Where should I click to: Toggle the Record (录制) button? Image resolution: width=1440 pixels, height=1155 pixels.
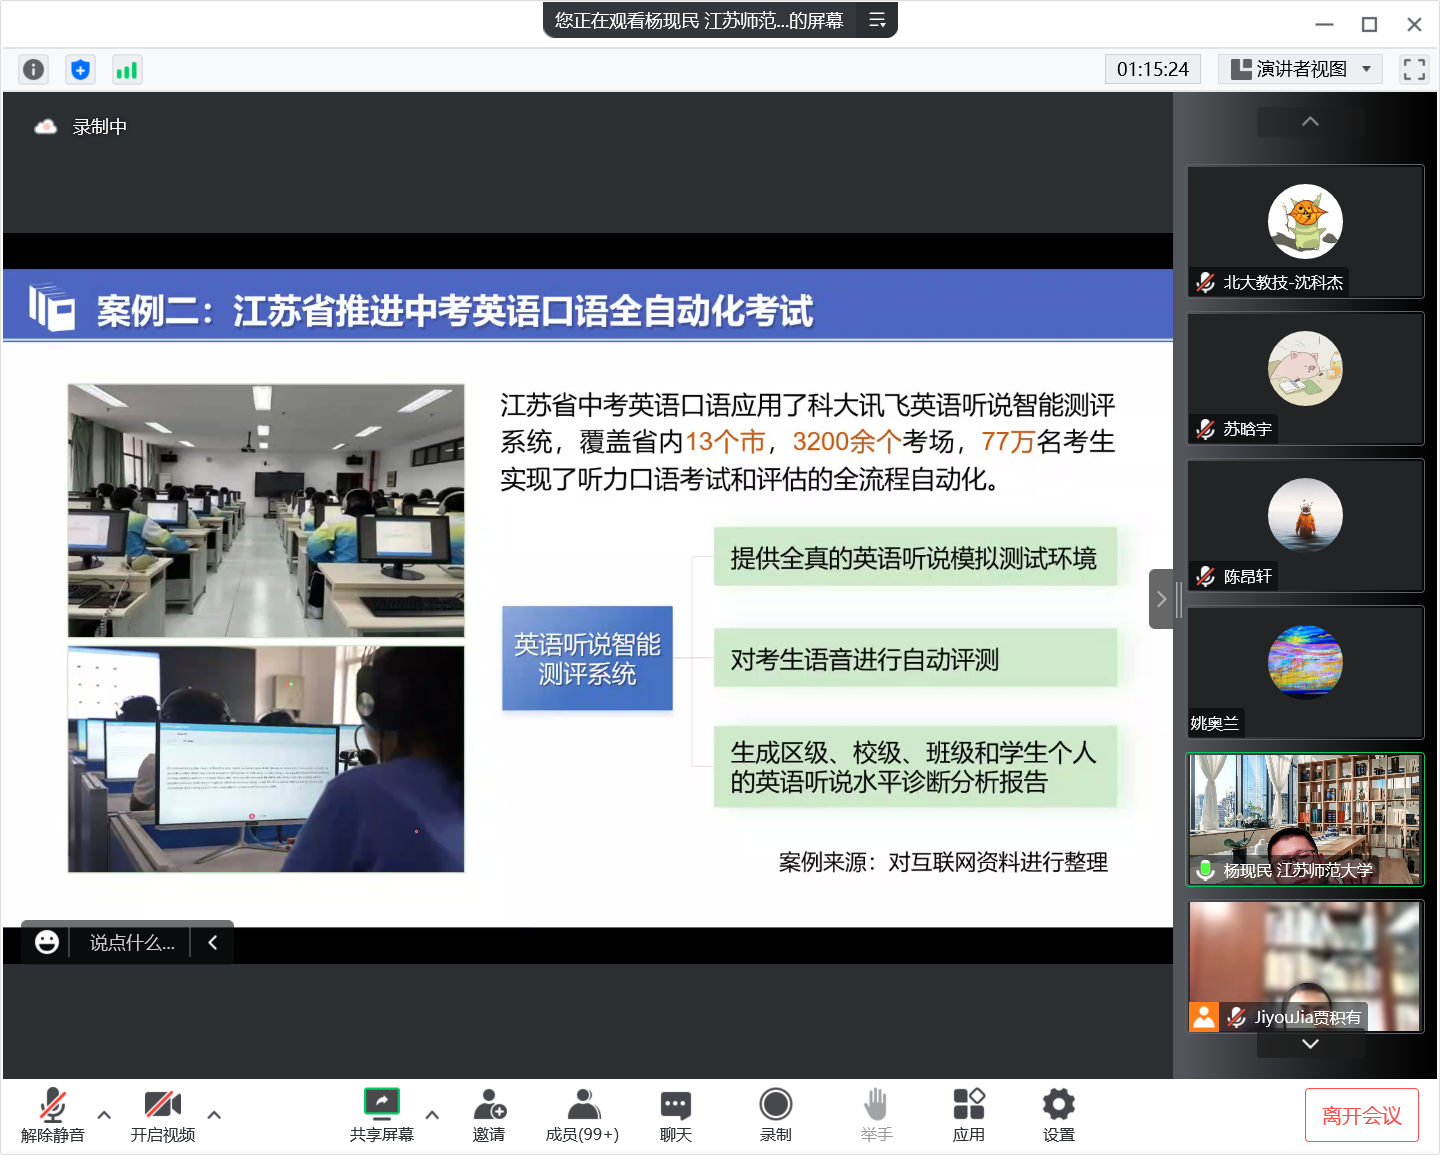coord(775,1114)
